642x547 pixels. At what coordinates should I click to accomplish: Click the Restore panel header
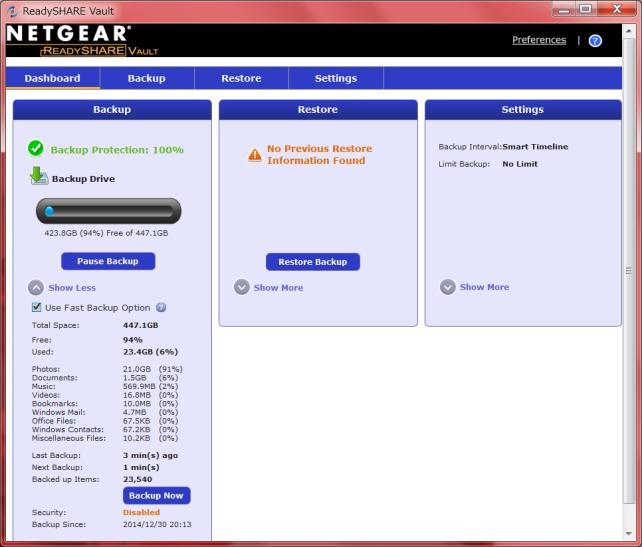point(318,110)
